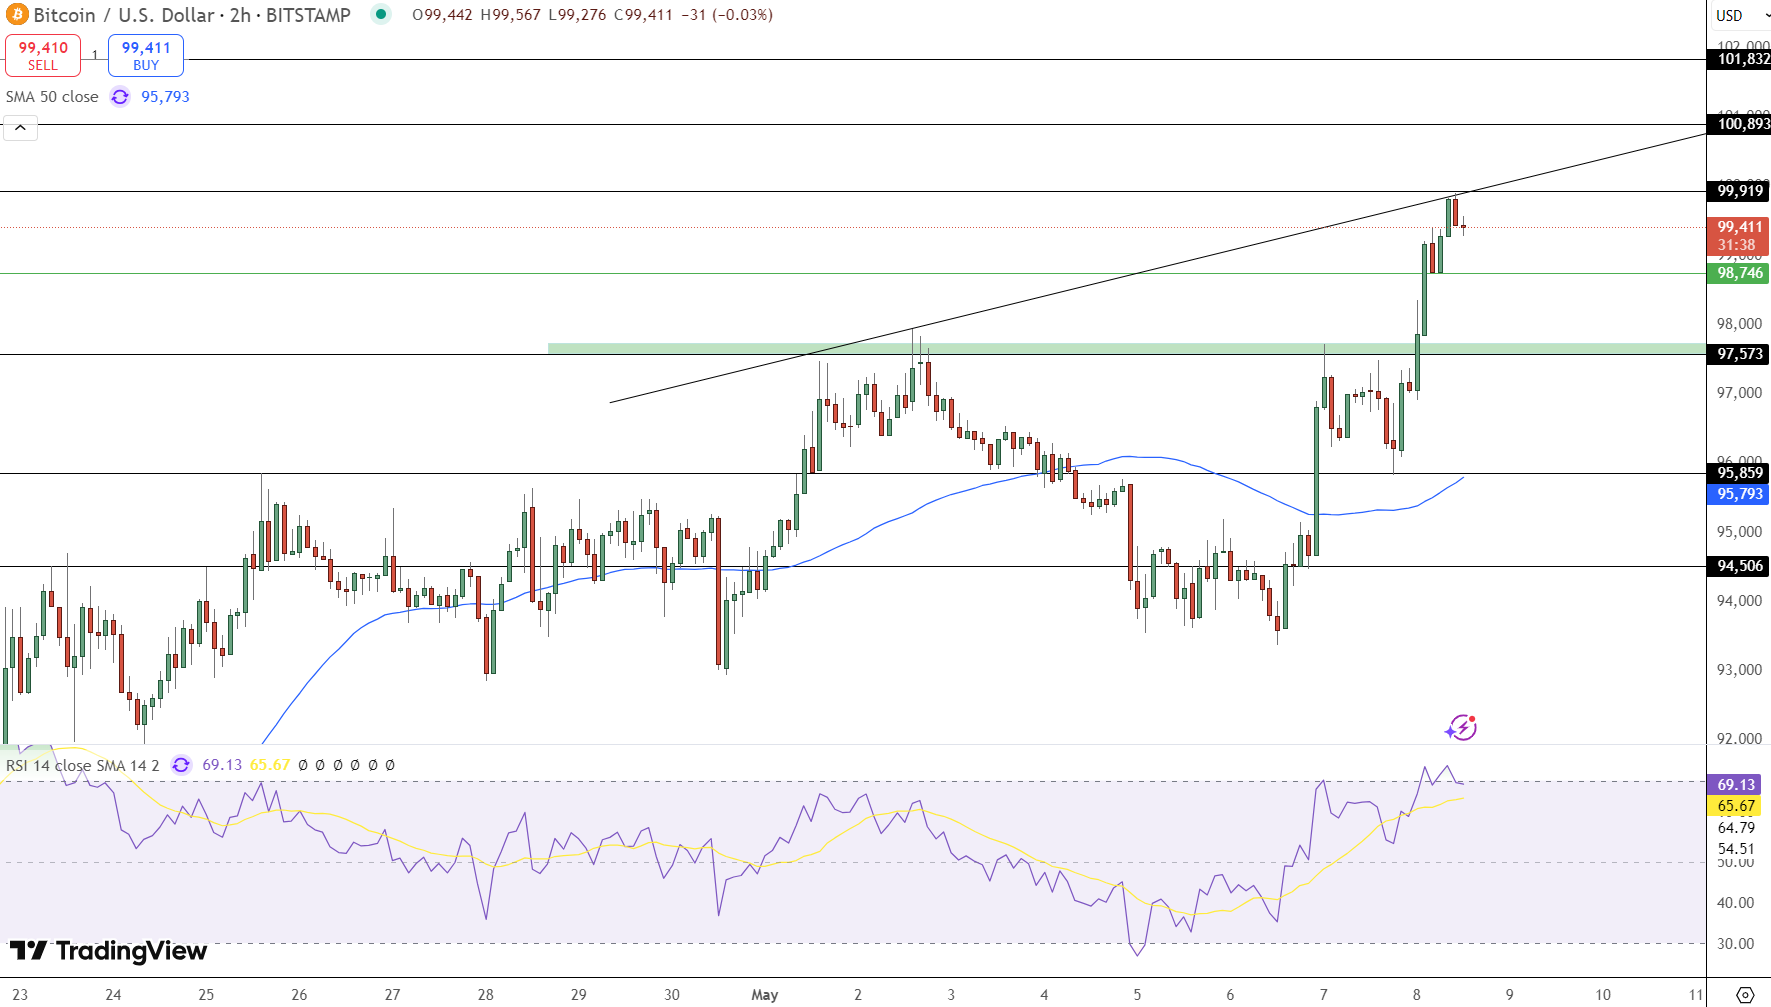Viewport: 1771px width, 1007px height.
Task: Collapse the indicator legend with the chevron
Action: 20,128
